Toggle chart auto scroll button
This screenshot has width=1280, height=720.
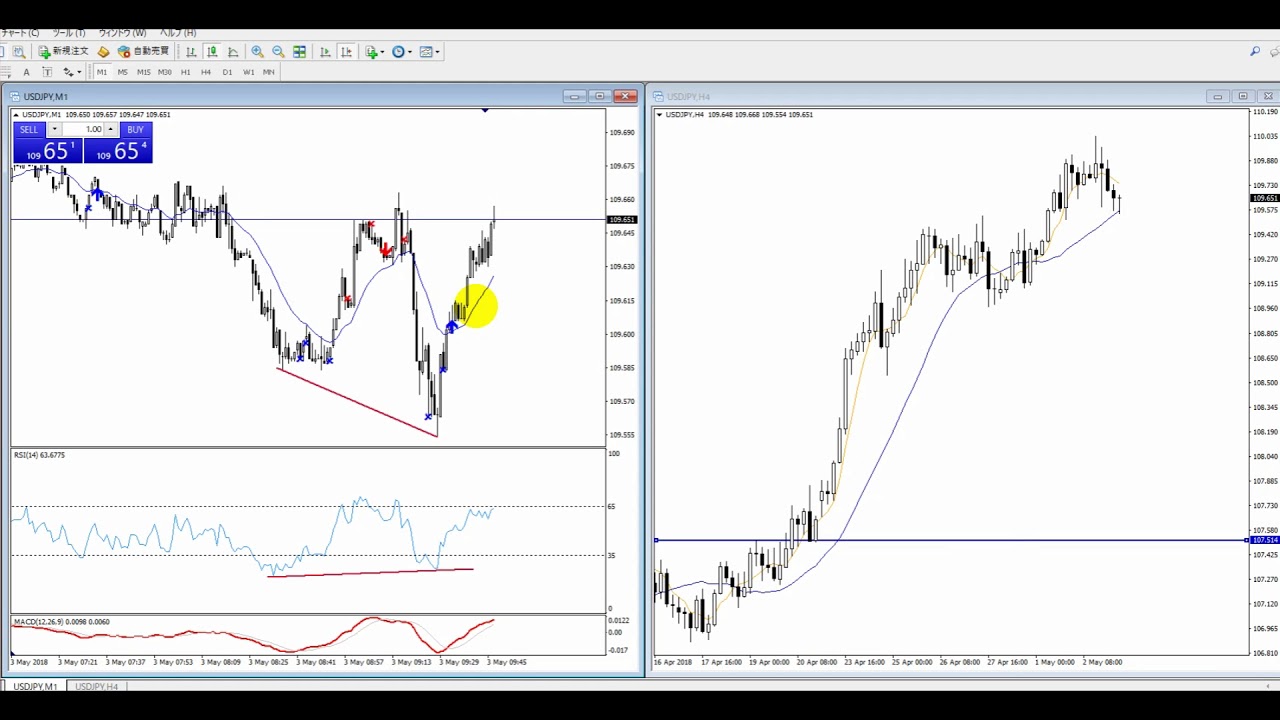coord(325,52)
